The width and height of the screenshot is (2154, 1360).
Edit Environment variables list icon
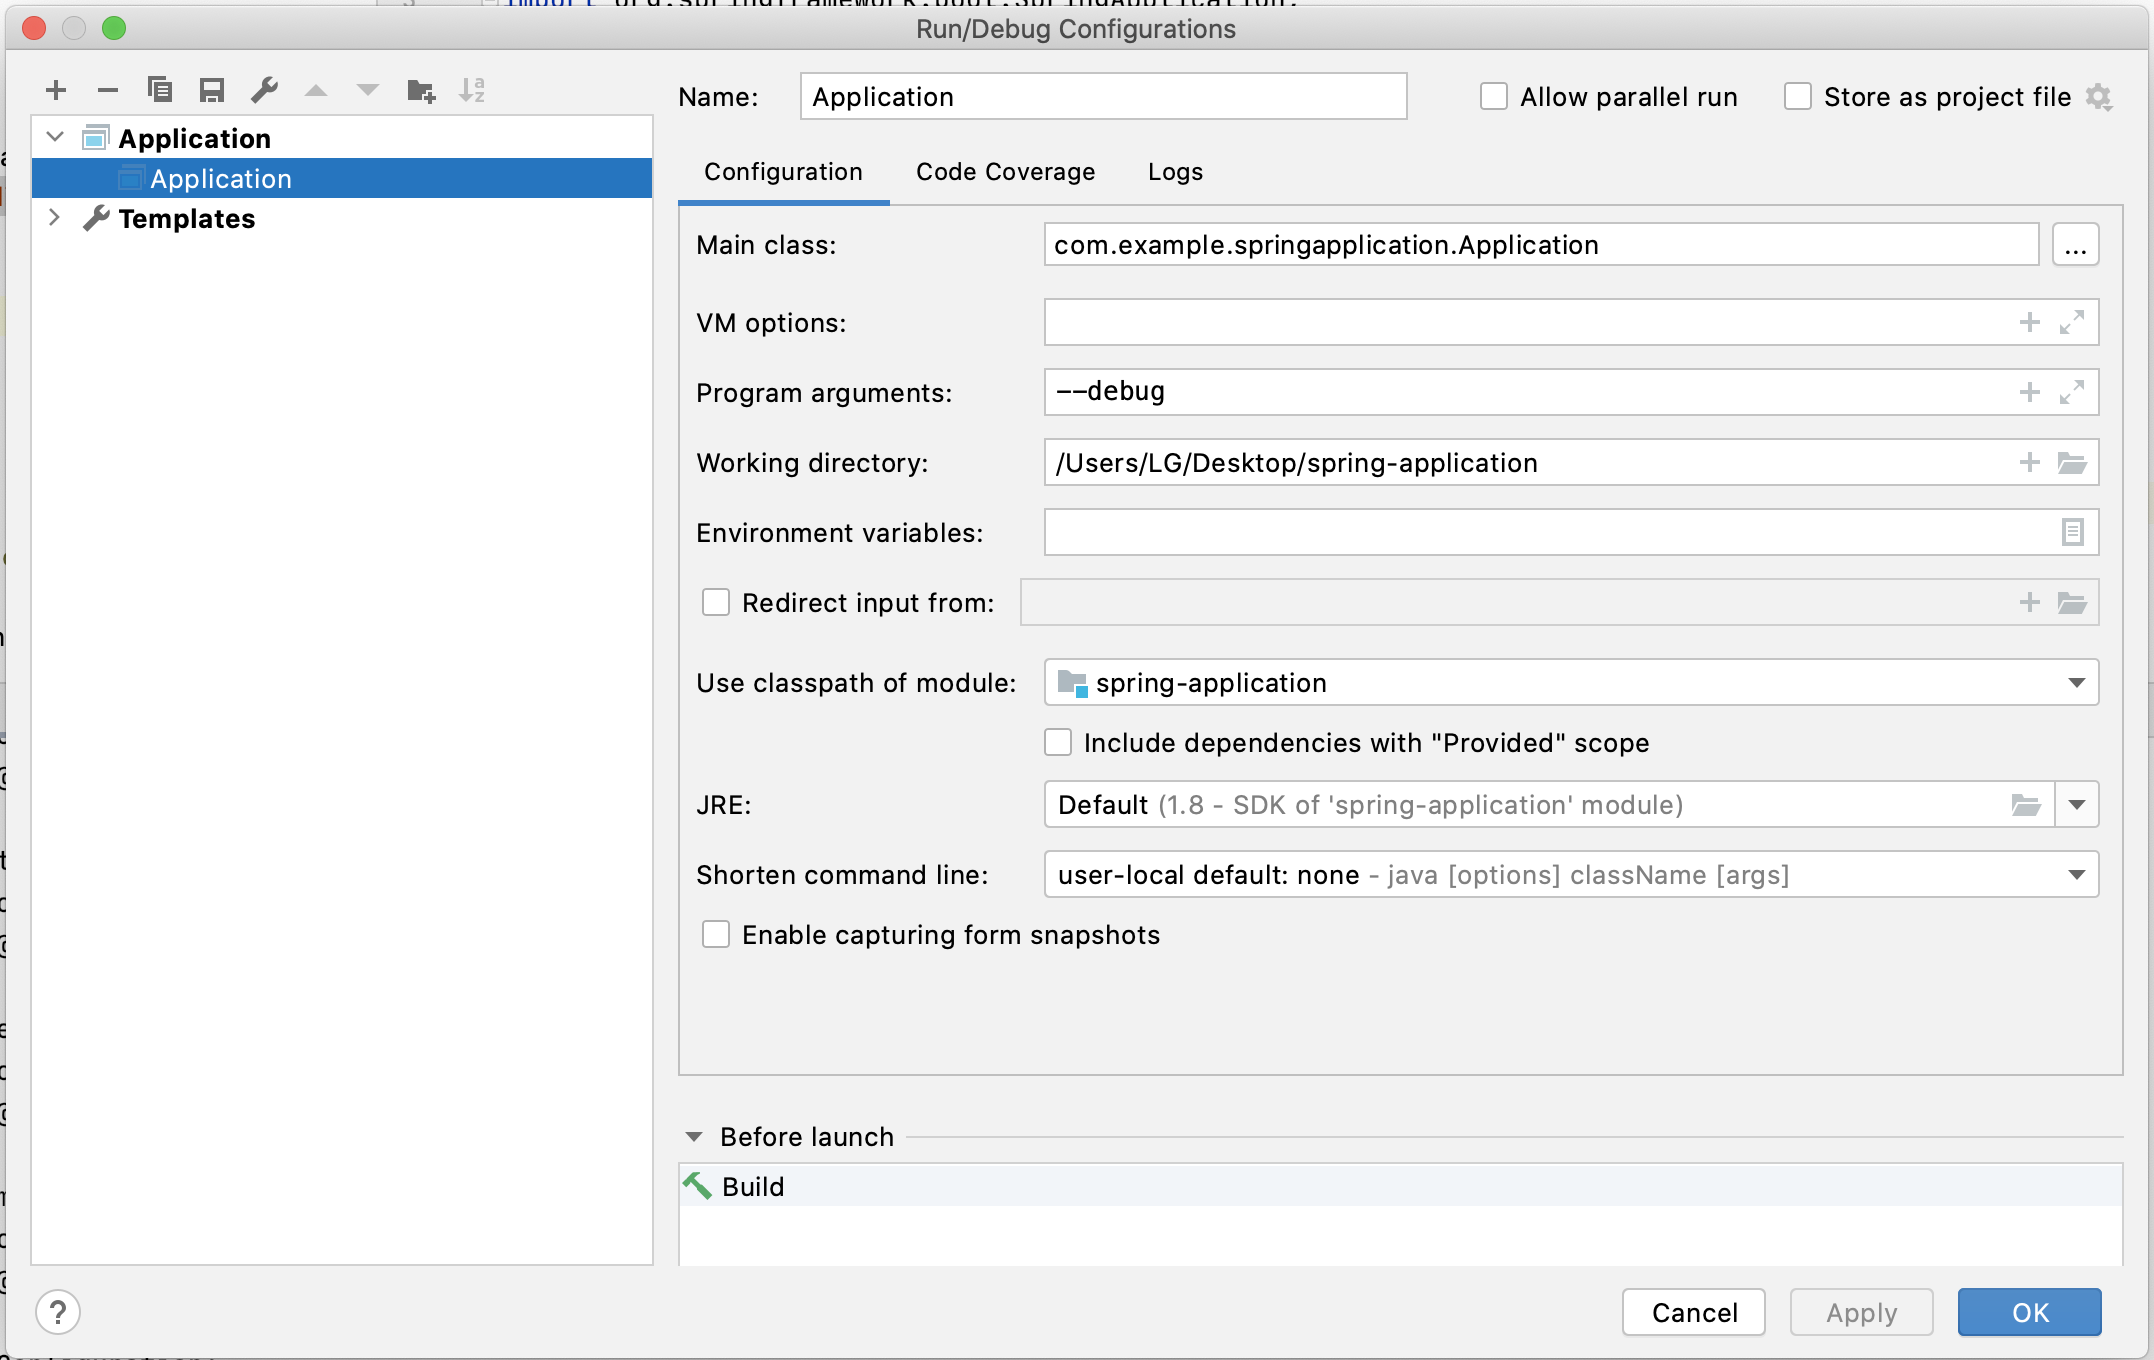[2072, 532]
